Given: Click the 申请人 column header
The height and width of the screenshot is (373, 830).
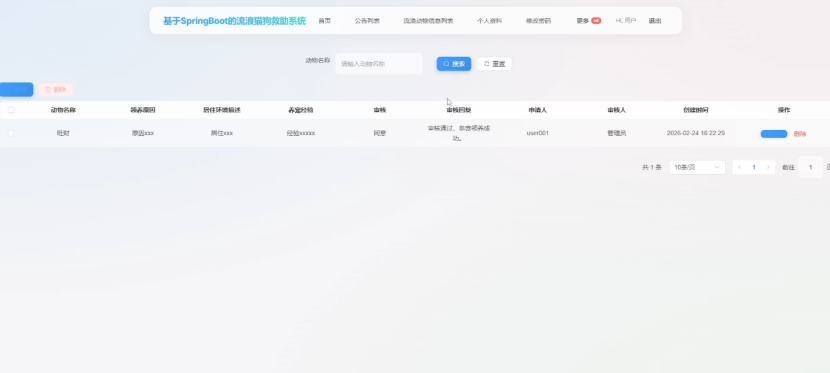Looking at the screenshot, I should tap(537, 110).
